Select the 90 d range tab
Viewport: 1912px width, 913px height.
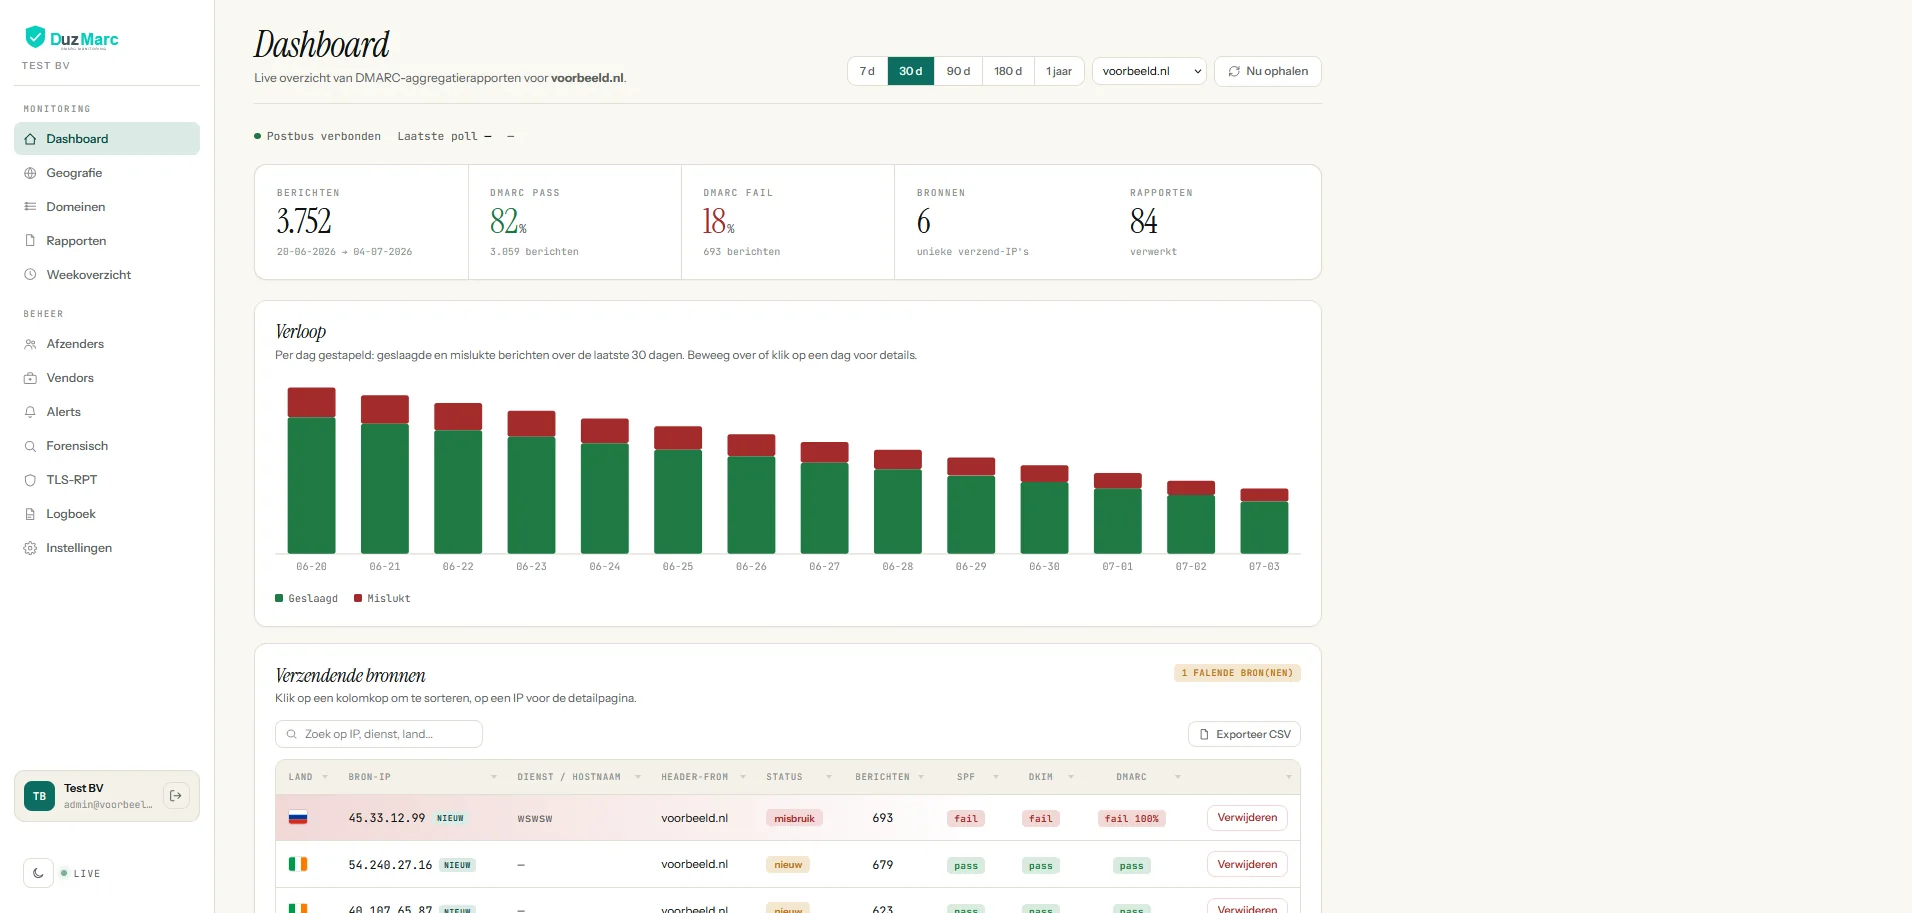958,71
